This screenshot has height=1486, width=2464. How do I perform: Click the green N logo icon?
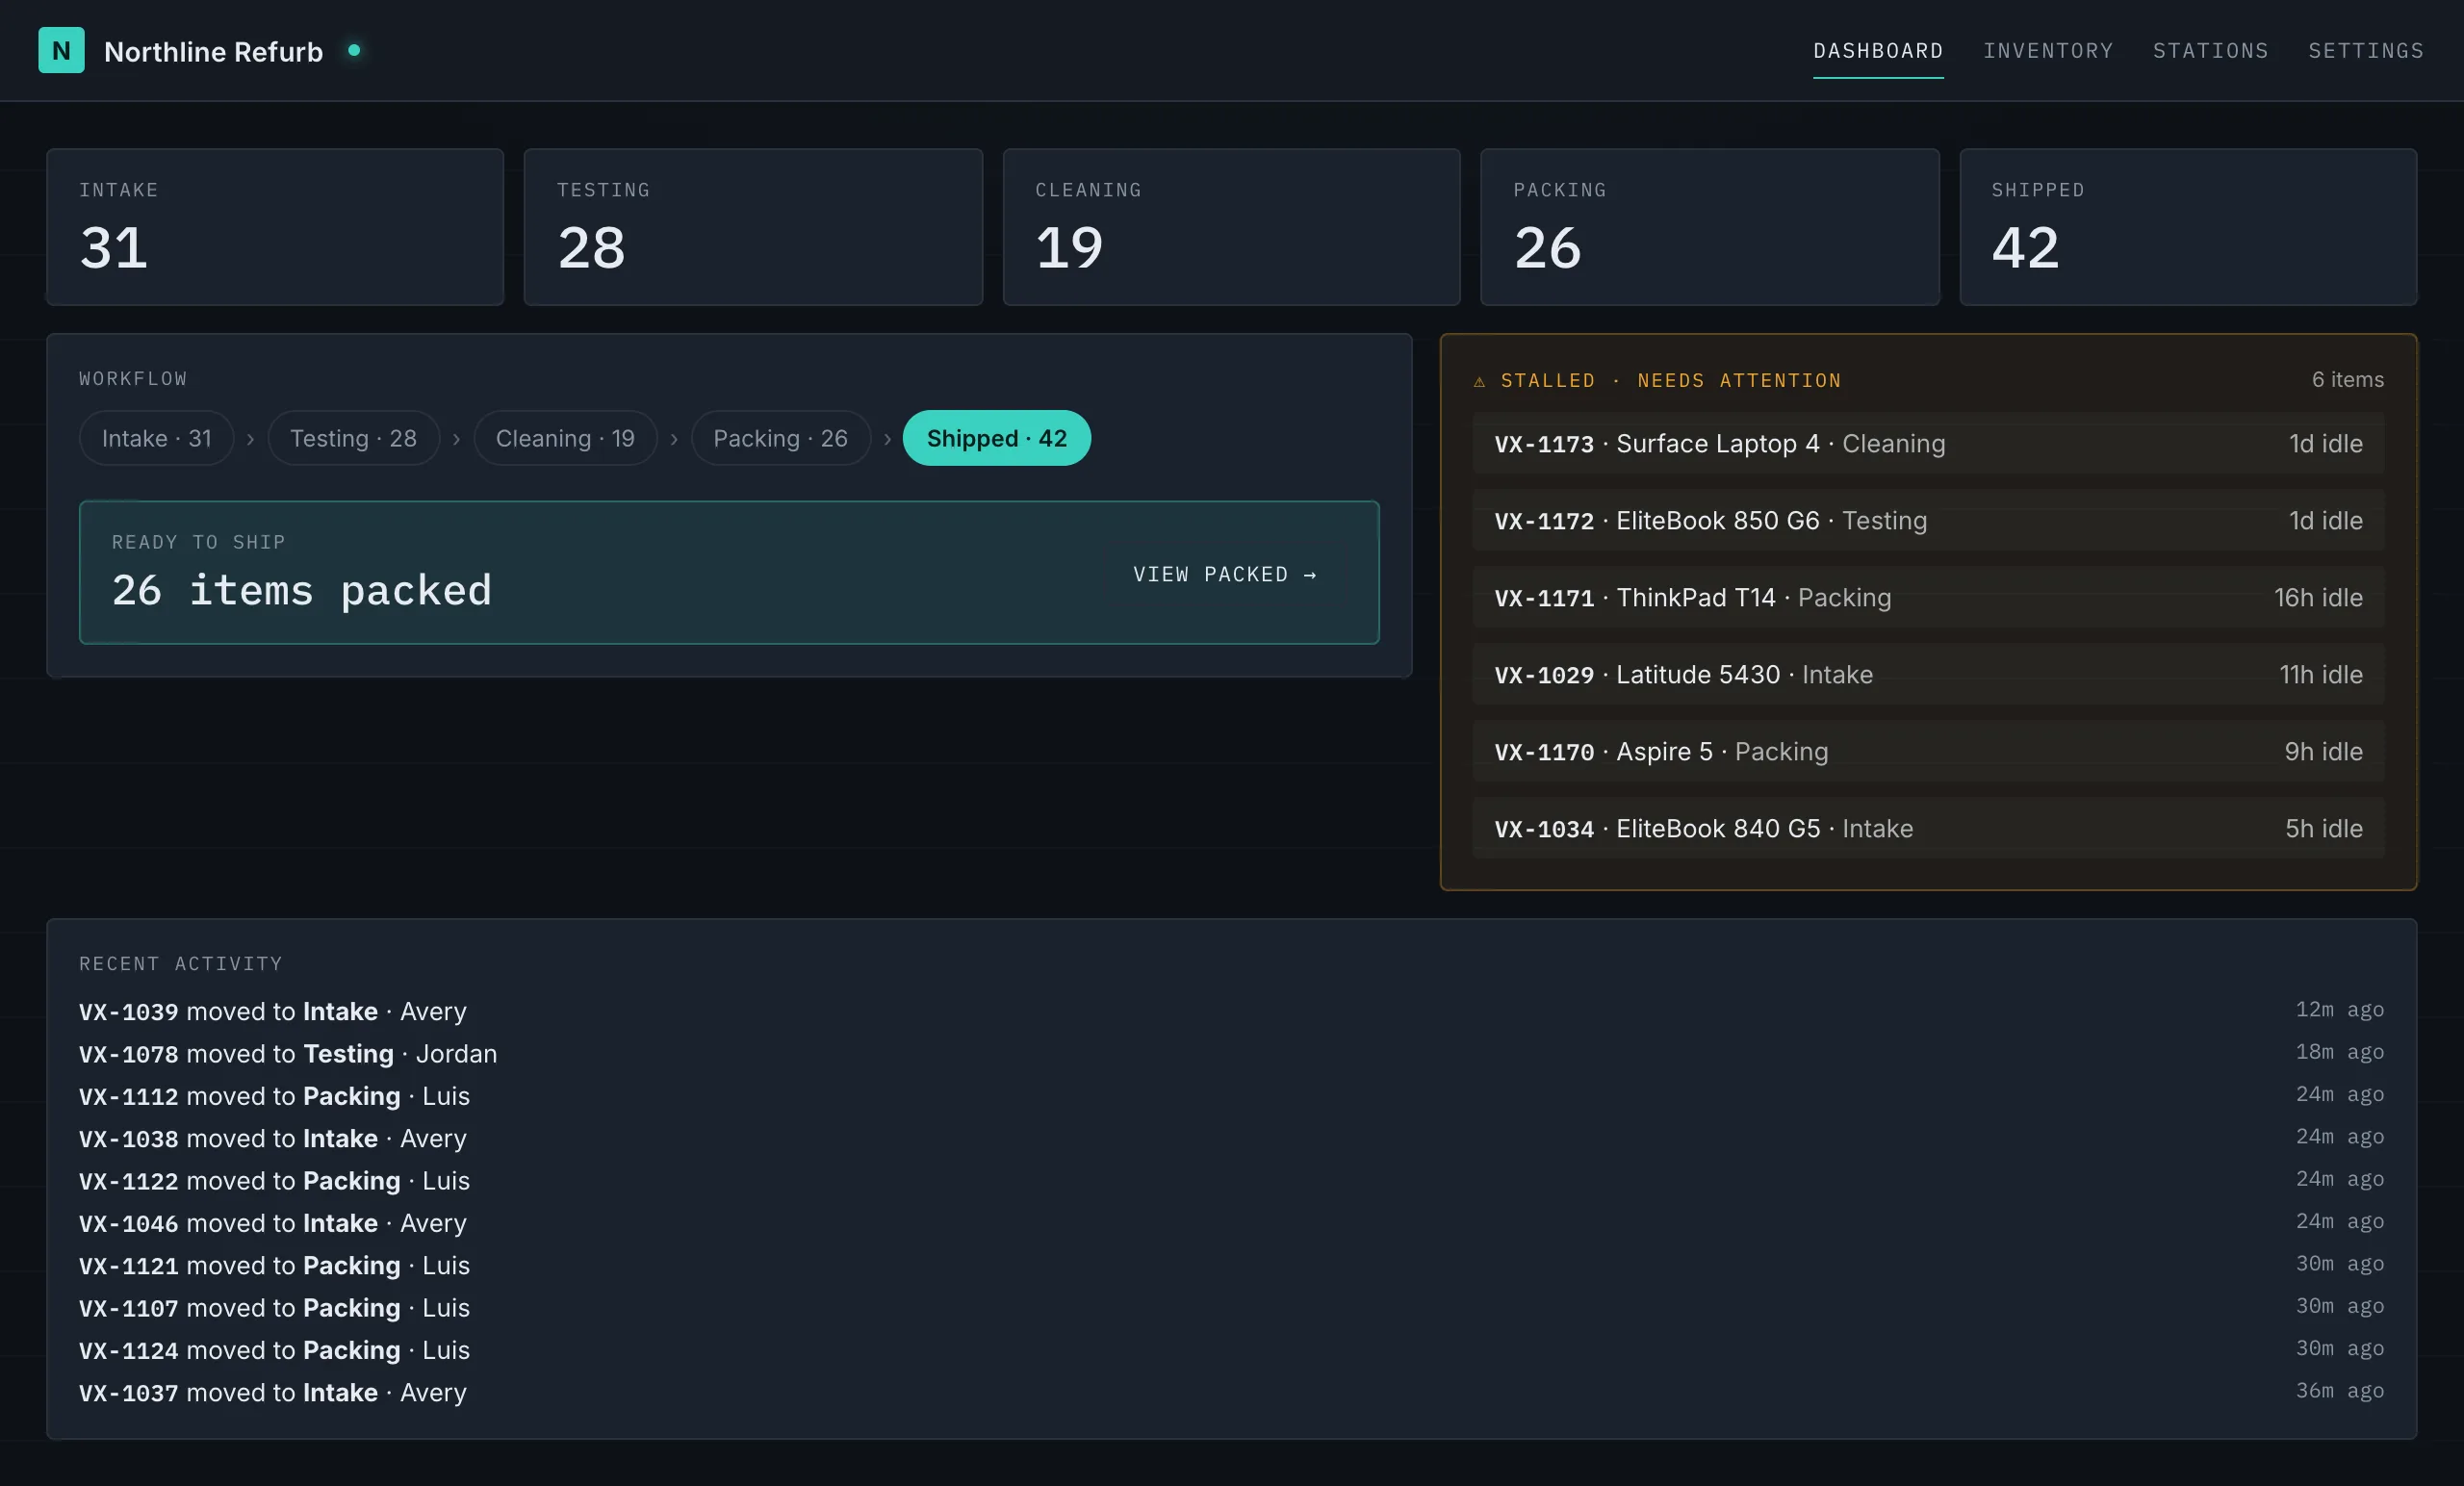[61, 50]
